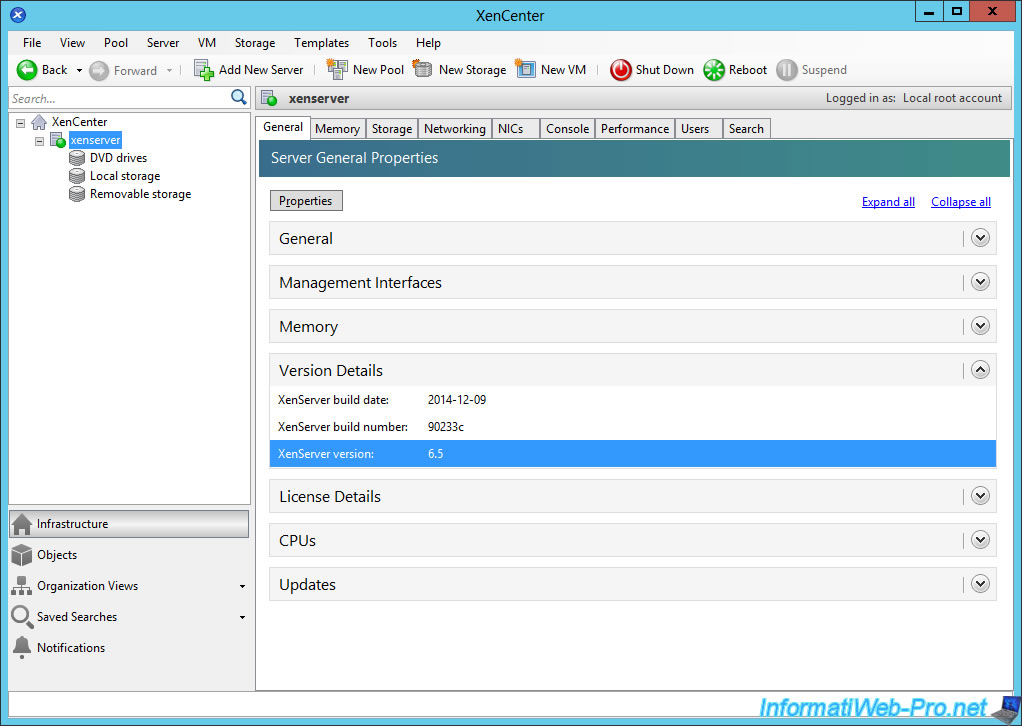Screen dimensions: 1022x726
Task: Open Saved Searches
Action: pos(129,617)
